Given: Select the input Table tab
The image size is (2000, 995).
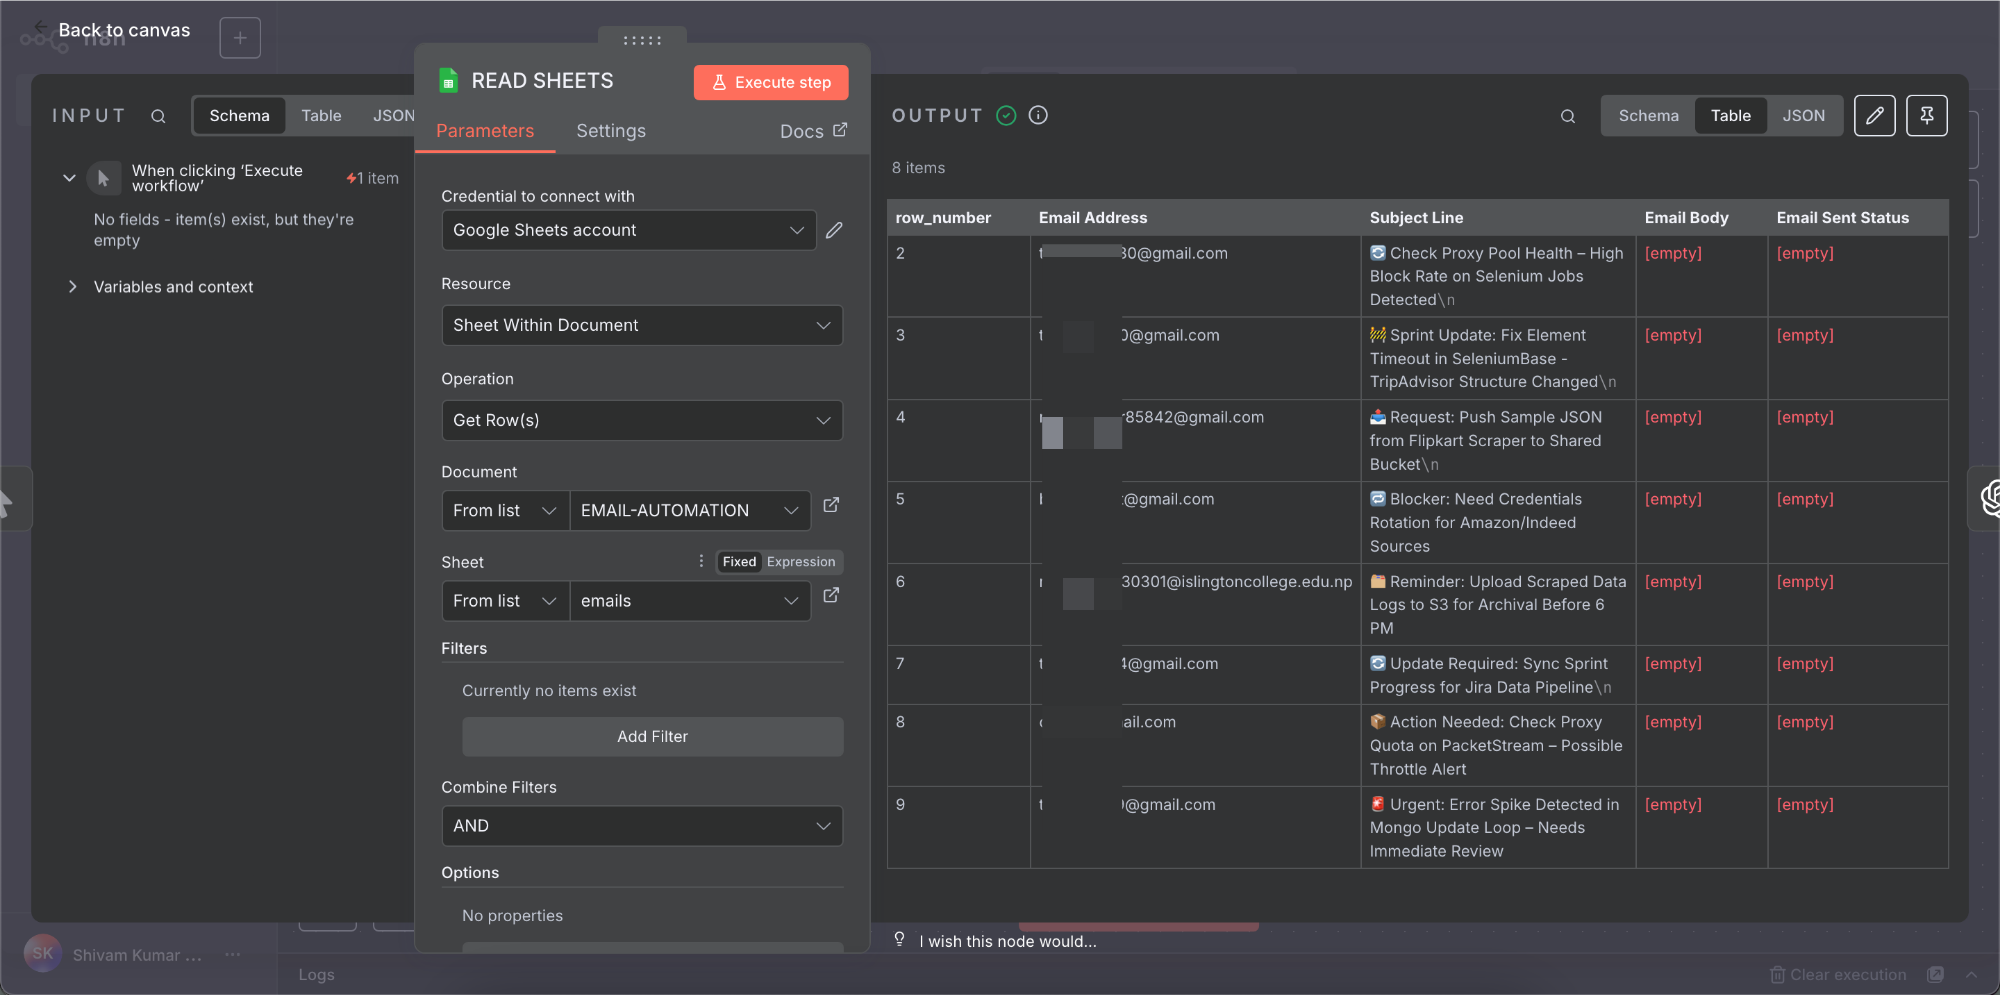Looking at the screenshot, I should 321,116.
